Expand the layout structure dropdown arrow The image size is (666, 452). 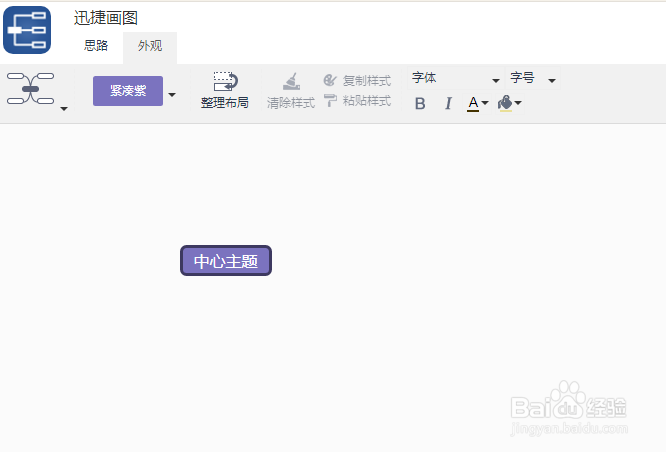tap(64, 109)
